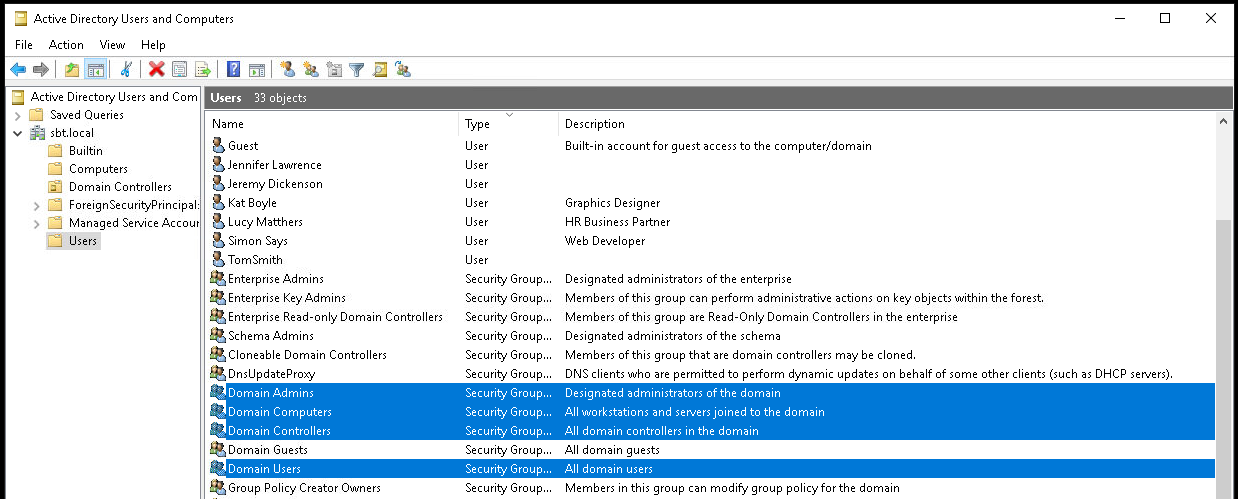Click the Up One Level folder icon

(72, 69)
